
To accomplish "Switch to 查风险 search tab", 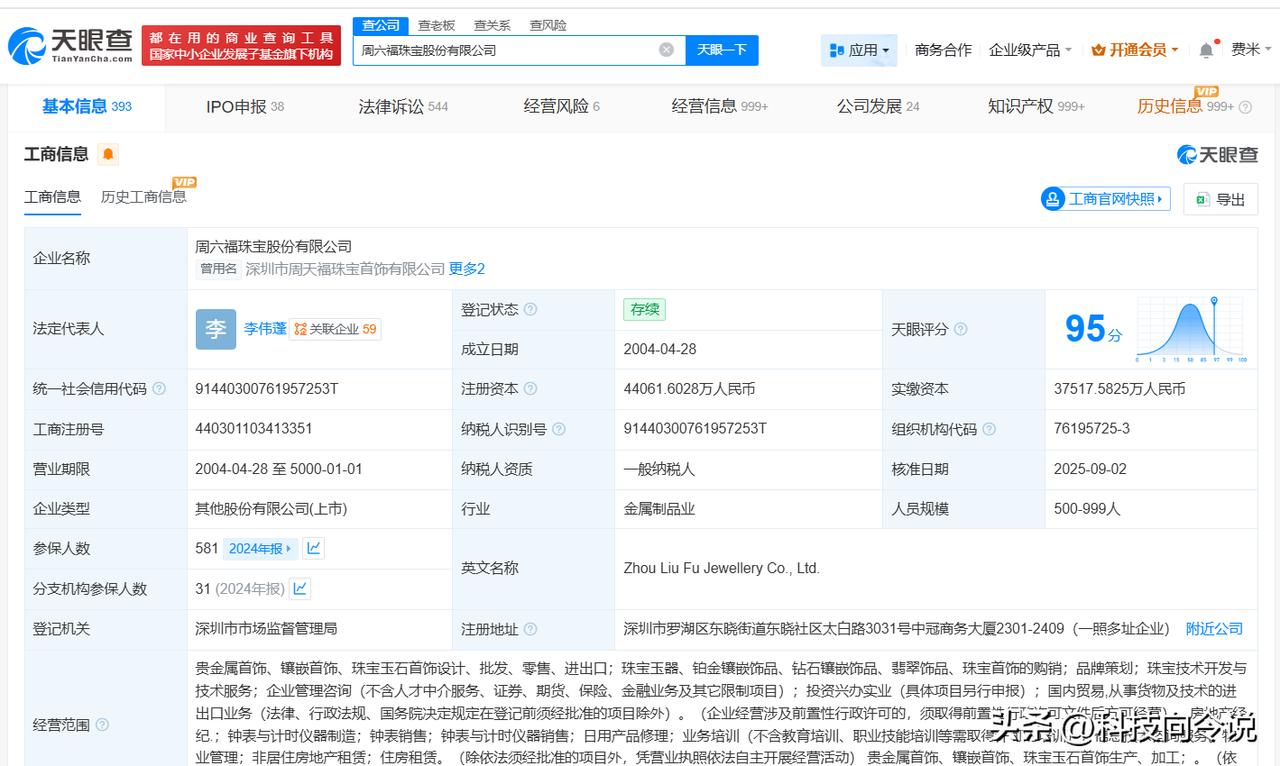I will (548, 25).
